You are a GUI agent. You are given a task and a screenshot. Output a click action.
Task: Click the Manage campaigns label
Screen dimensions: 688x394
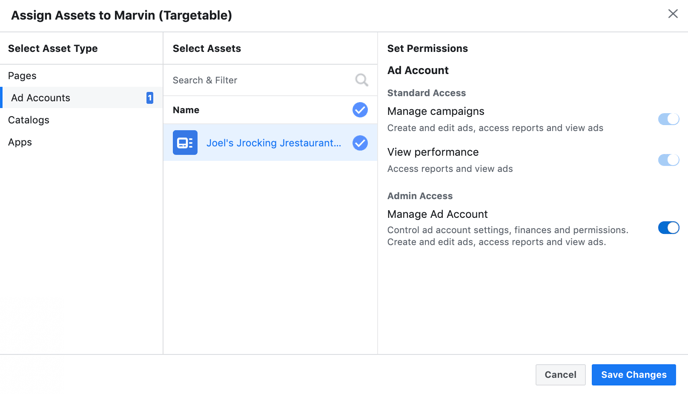(436, 111)
